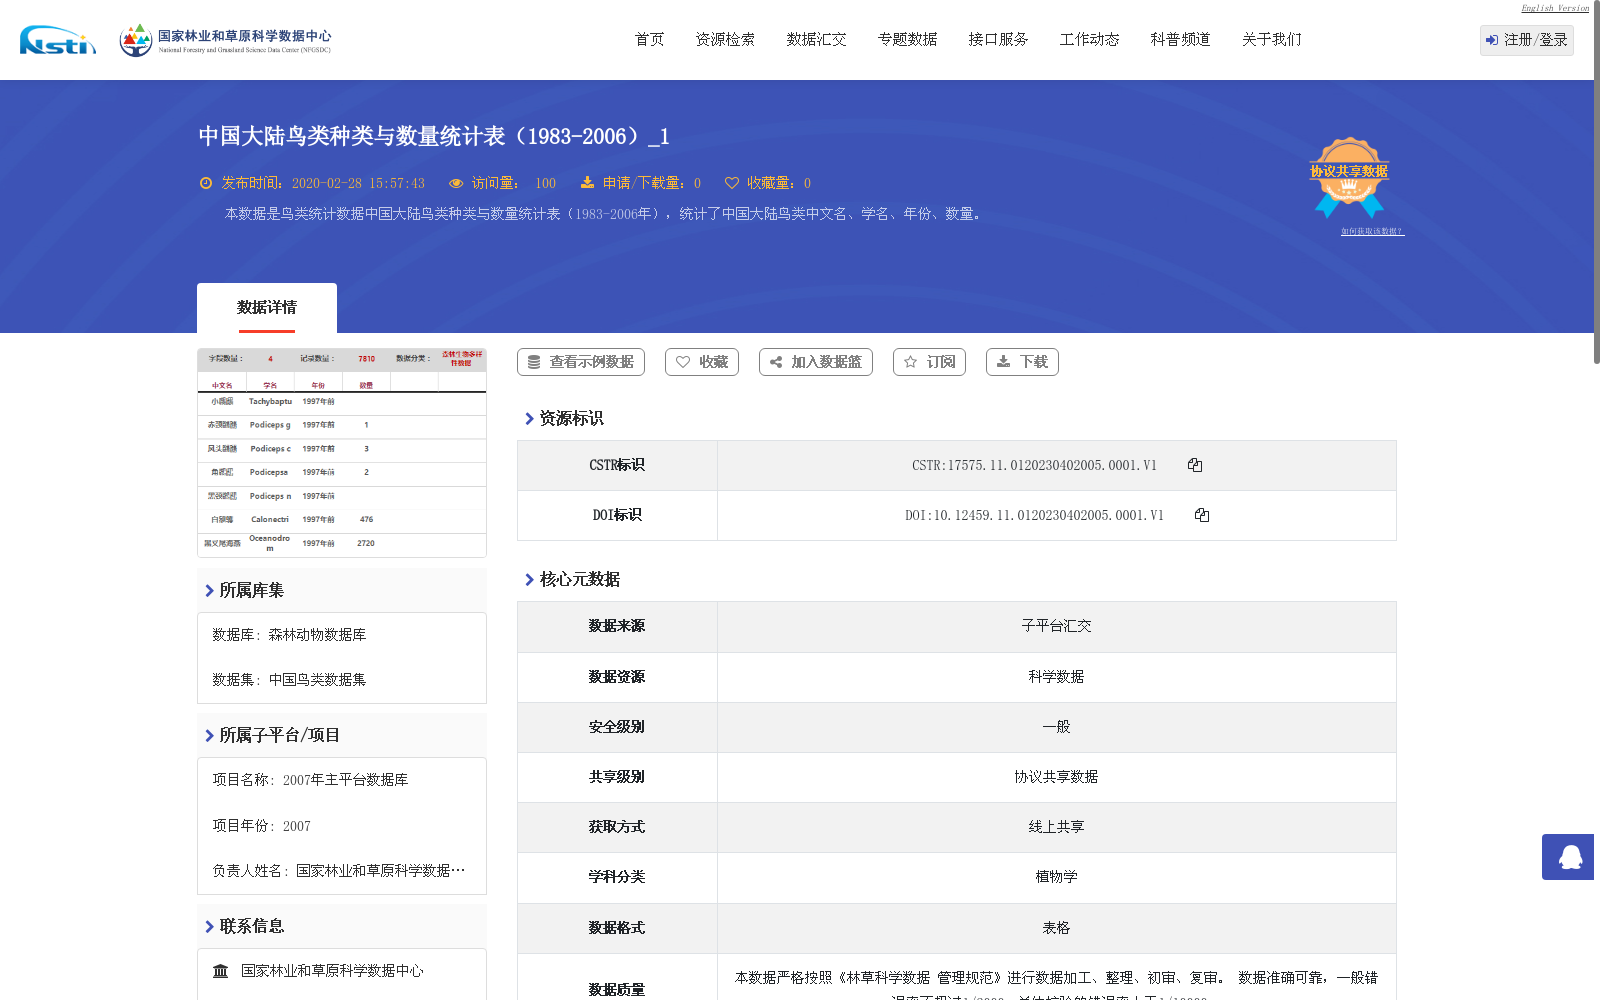The height and width of the screenshot is (1000, 1600).
Task: Click the 获取方式 value 线上共享
Action: click(x=1056, y=827)
